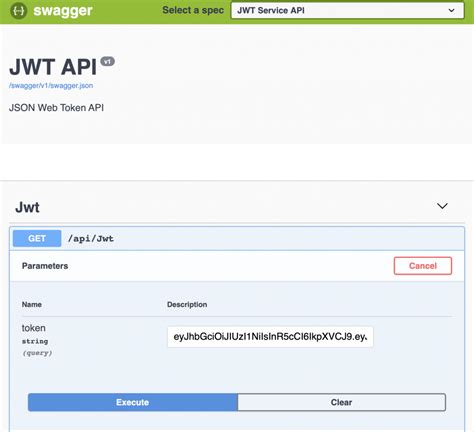474x432 pixels.
Task: Open the JWT Service API spec dropdown
Action: click(x=347, y=10)
